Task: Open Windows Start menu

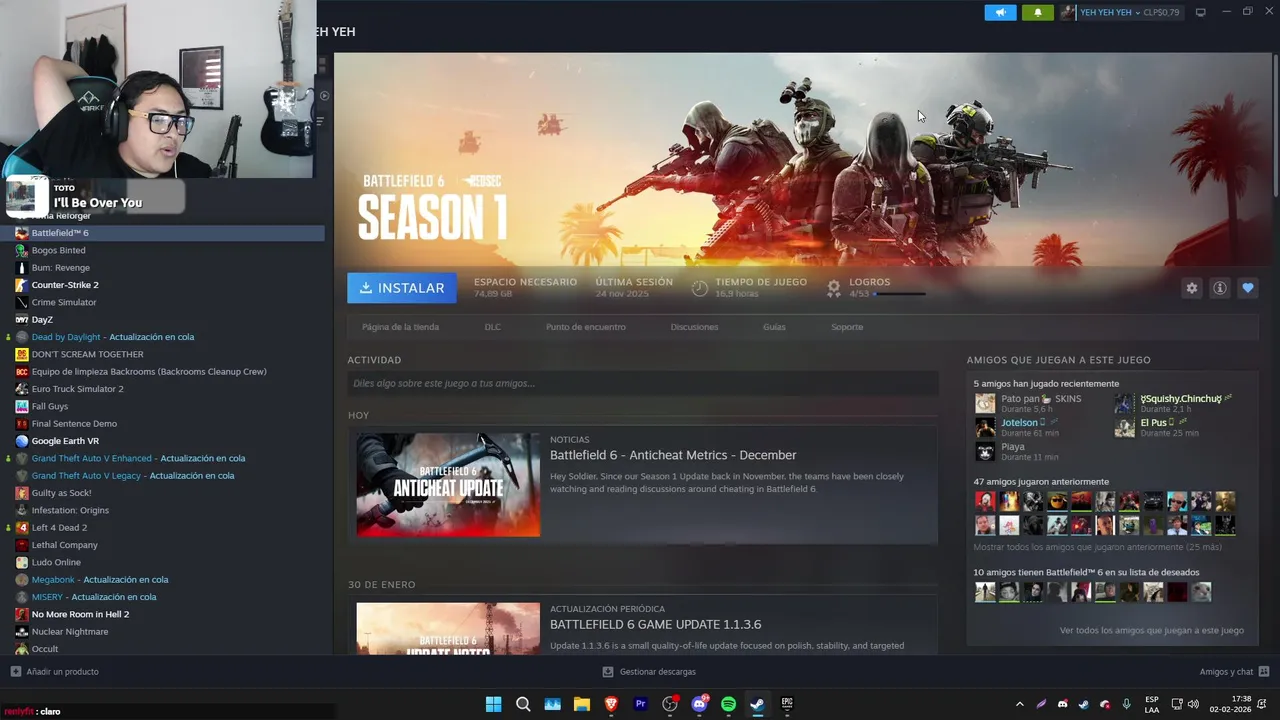Action: (x=493, y=704)
